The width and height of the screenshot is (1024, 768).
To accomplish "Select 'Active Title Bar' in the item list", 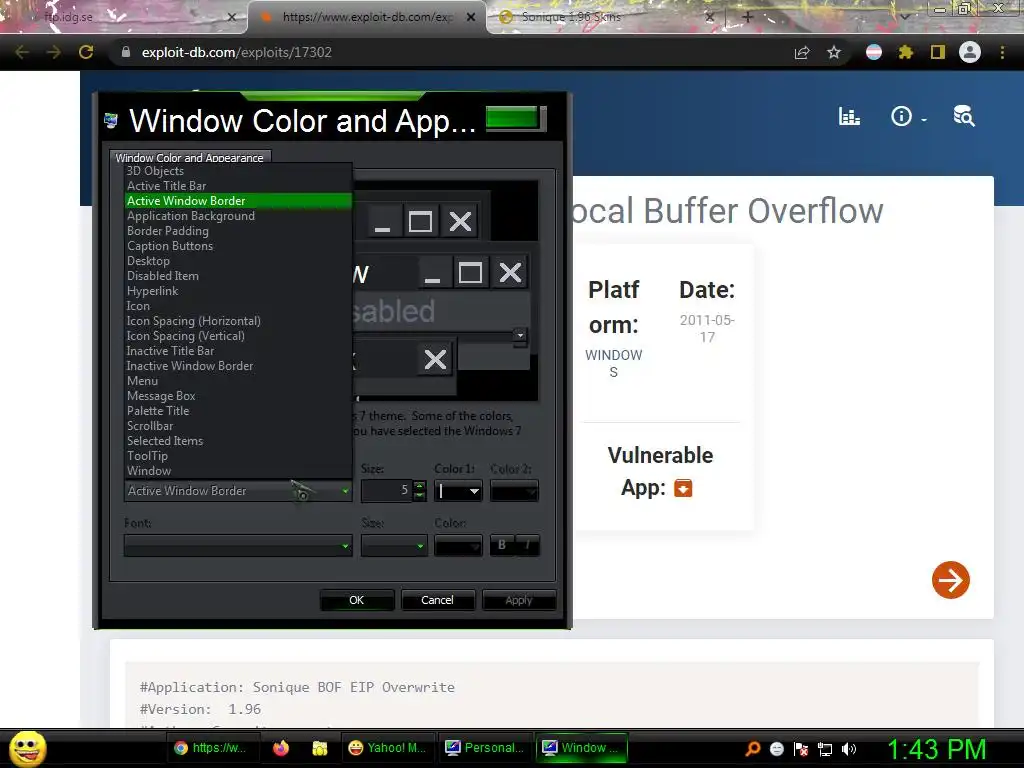I will click(x=238, y=186).
